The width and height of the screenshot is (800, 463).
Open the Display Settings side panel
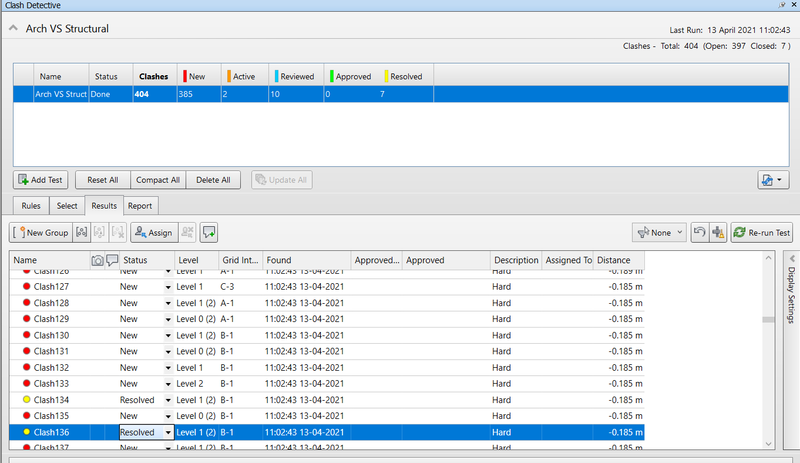(x=789, y=295)
